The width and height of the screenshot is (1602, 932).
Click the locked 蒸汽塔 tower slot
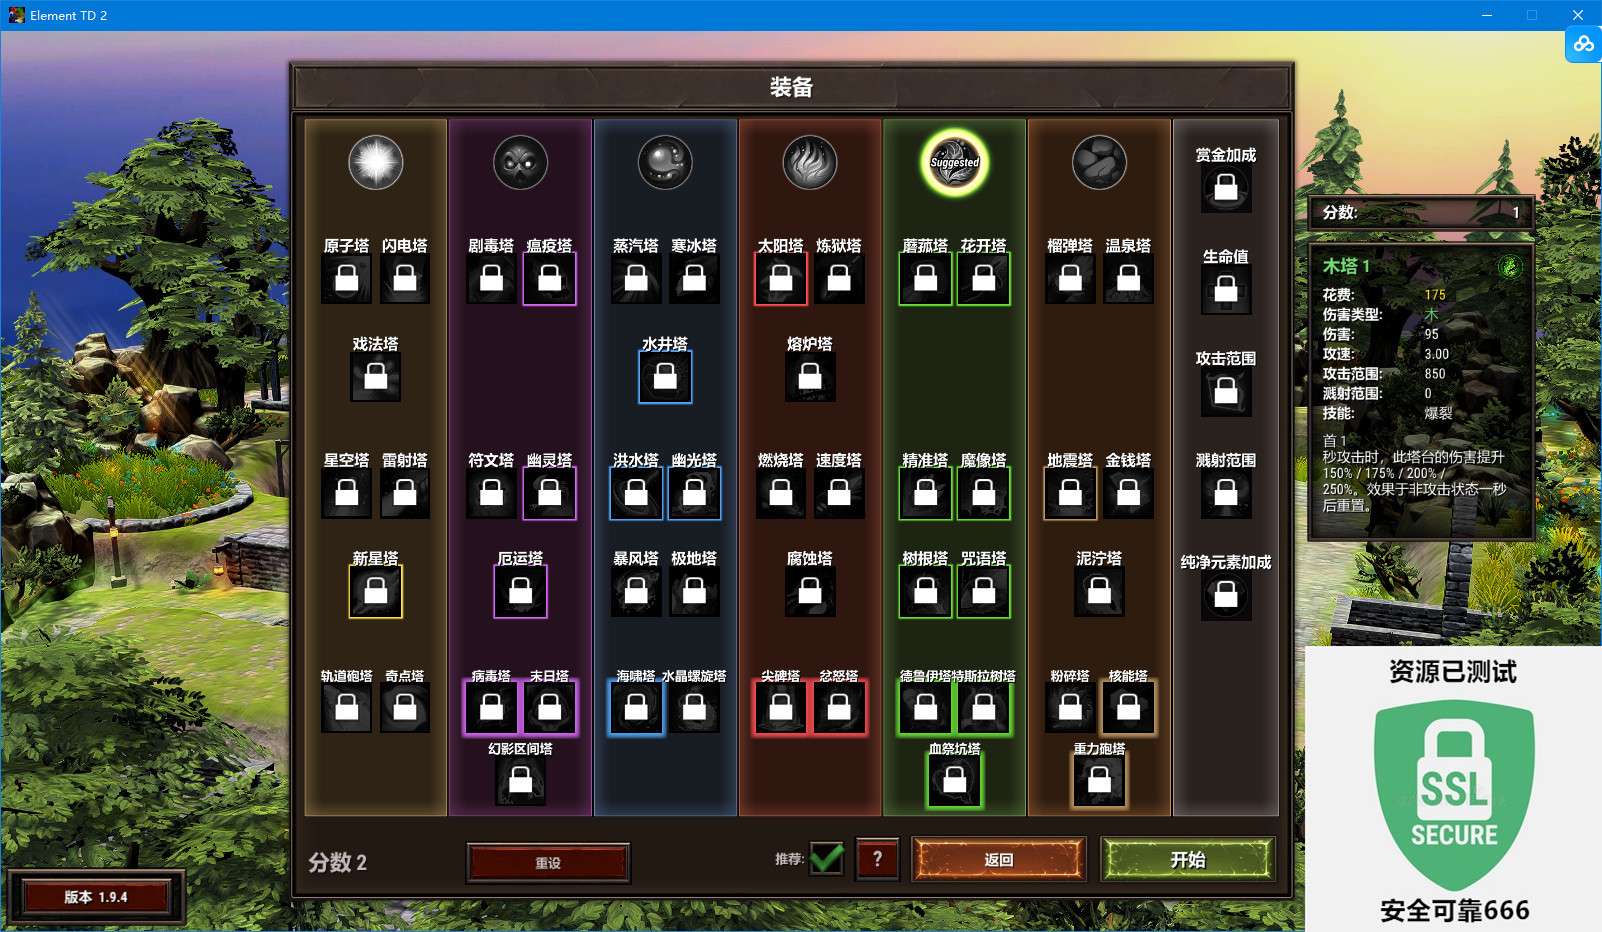point(636,279)
